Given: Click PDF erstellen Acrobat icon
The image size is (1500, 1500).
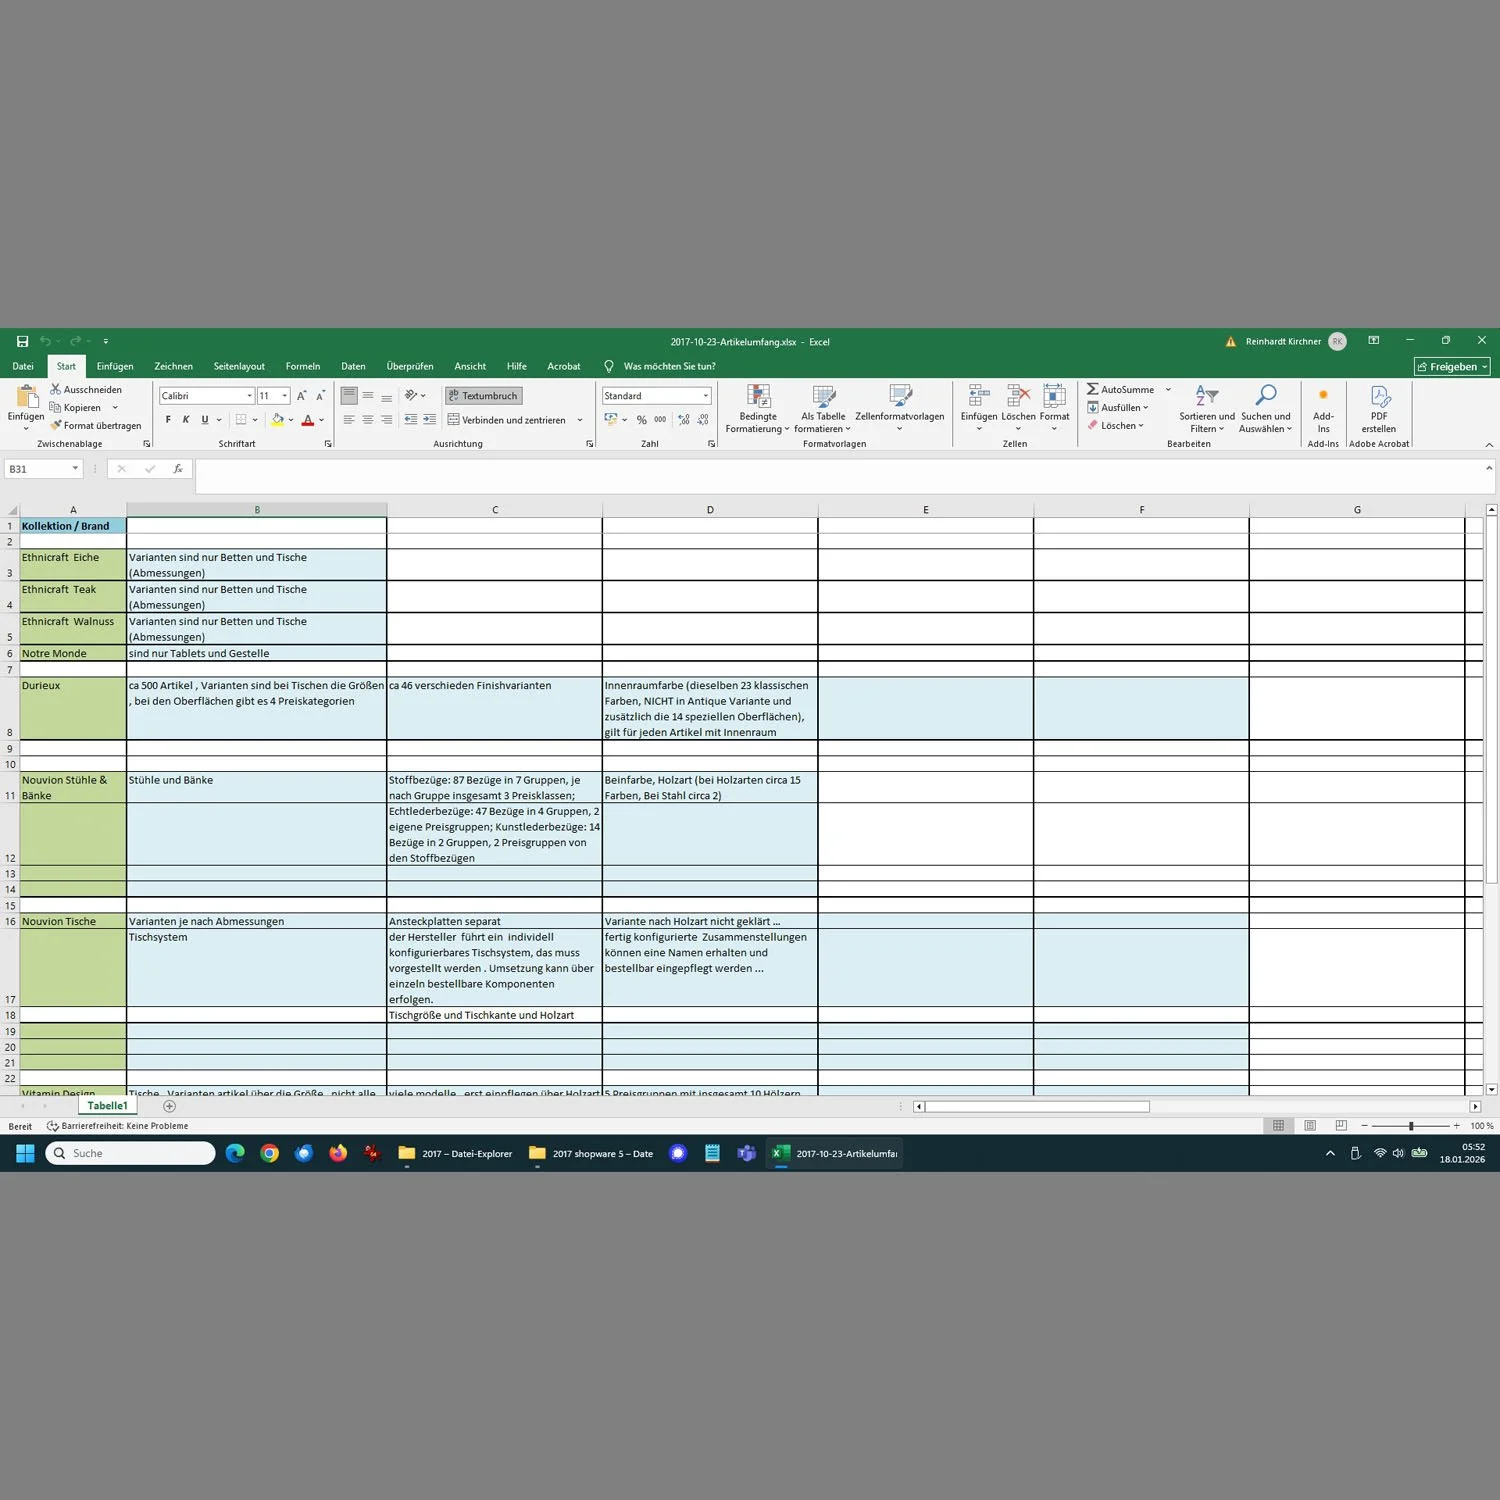Looking at the screenshot, I should pyautogui.click(x=1379, y=409).
